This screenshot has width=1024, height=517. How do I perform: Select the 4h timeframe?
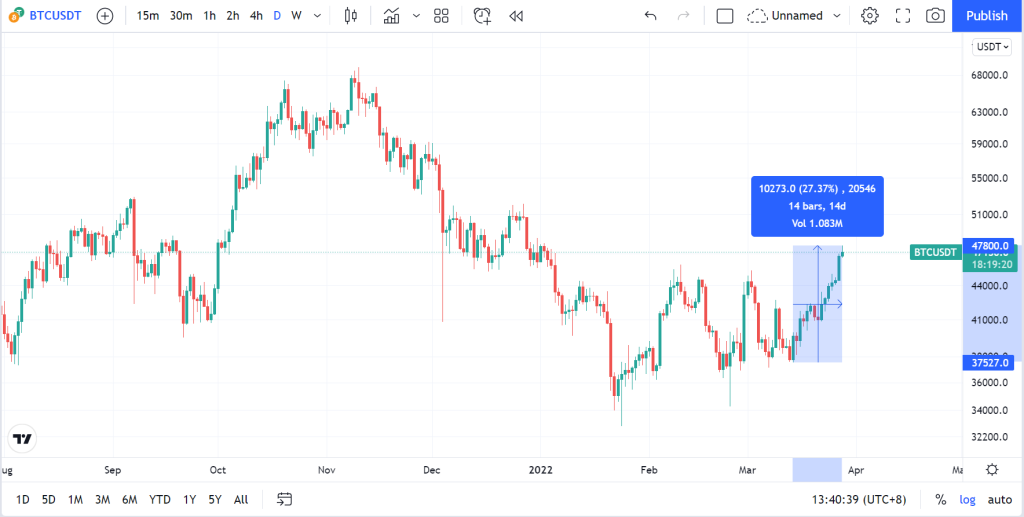pyautogui.click(x=256, y=16)
